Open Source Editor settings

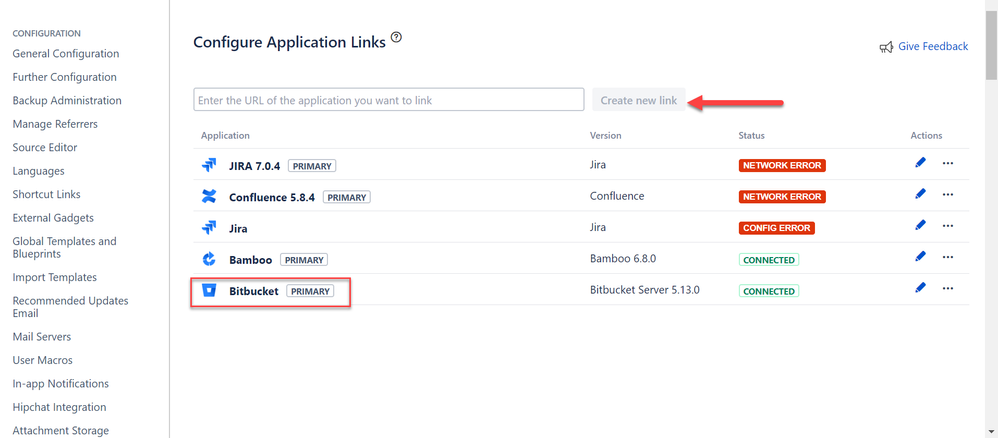[x=45, y=148]
